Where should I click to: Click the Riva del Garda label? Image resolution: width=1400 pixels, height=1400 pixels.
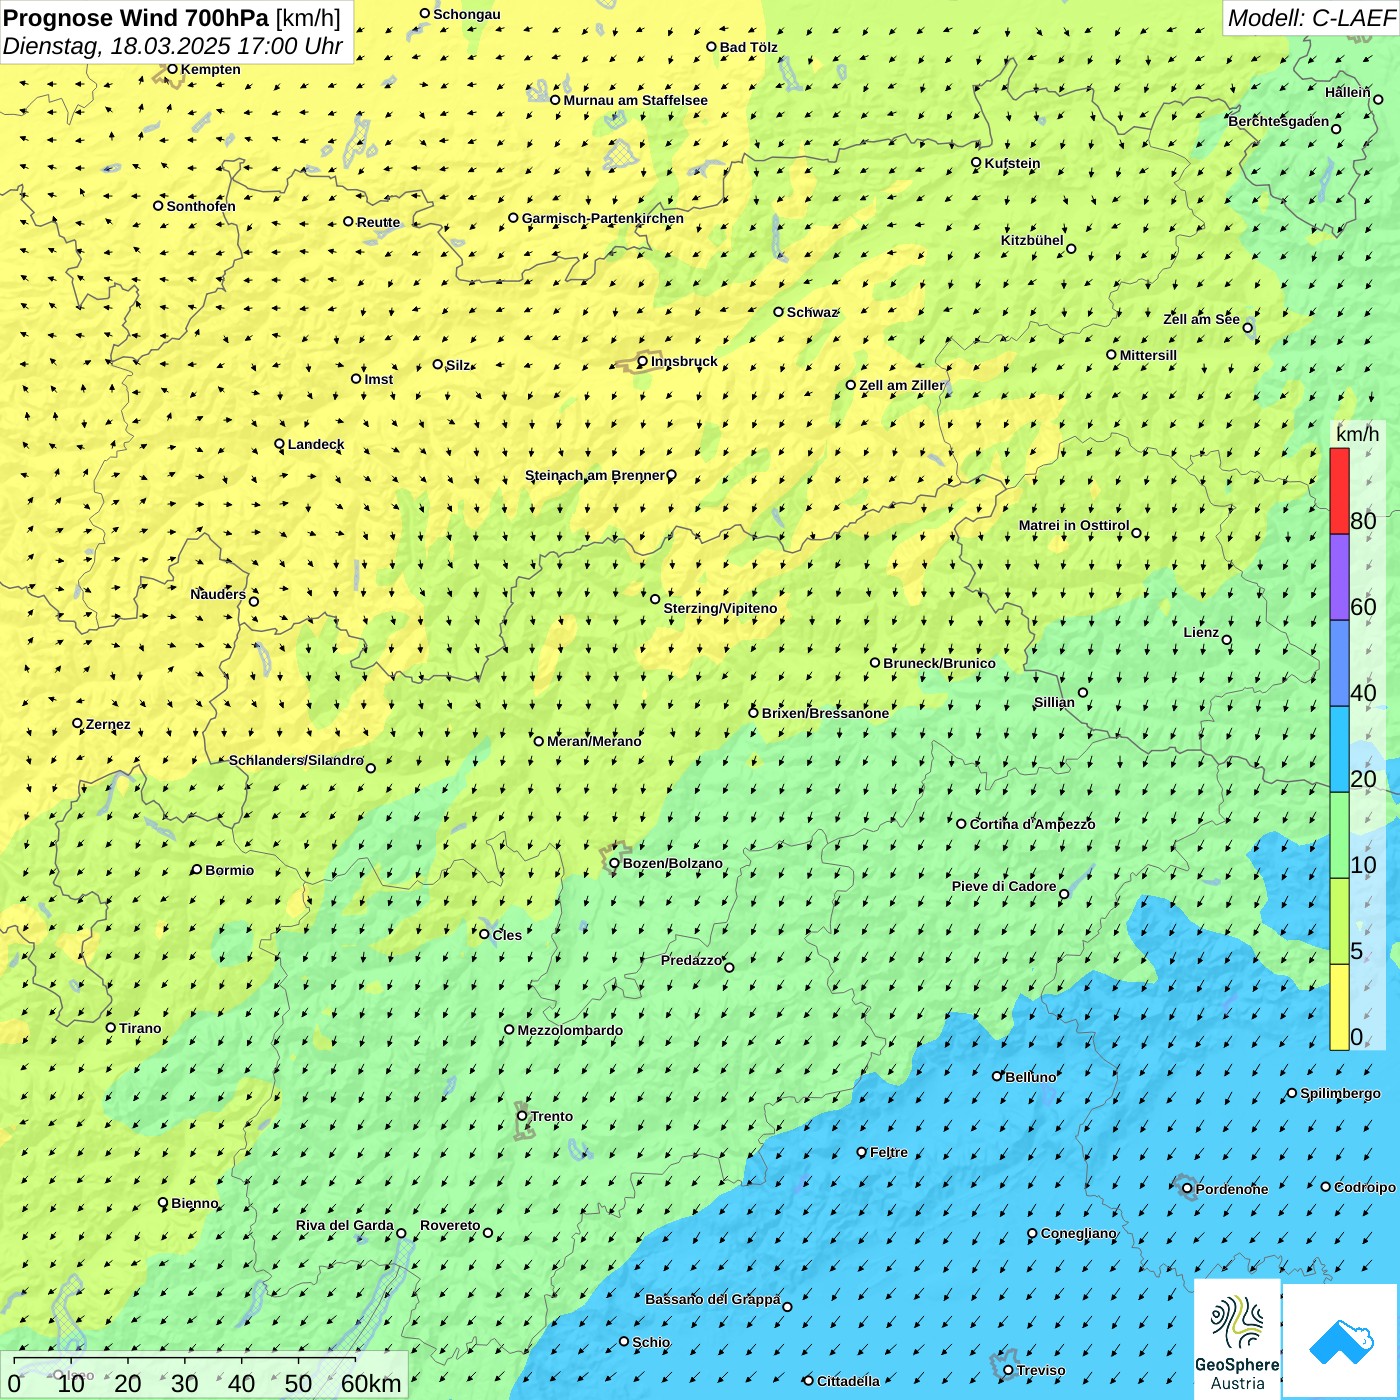point(345,1225)
